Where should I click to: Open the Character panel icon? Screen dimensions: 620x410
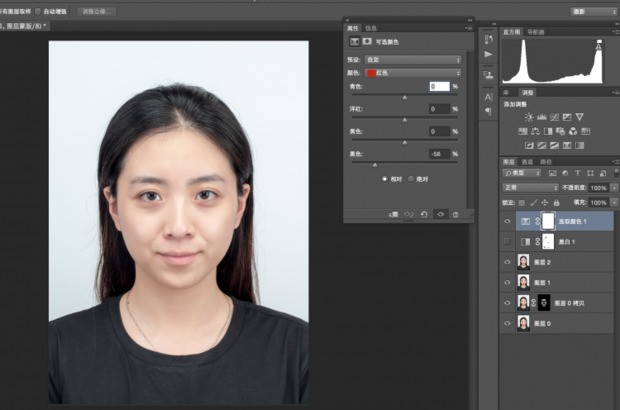pyautogui.click(x=488, y=96)
